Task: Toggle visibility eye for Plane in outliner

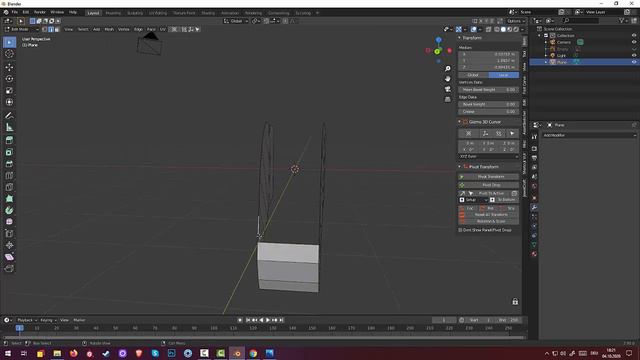Action: 634,62
